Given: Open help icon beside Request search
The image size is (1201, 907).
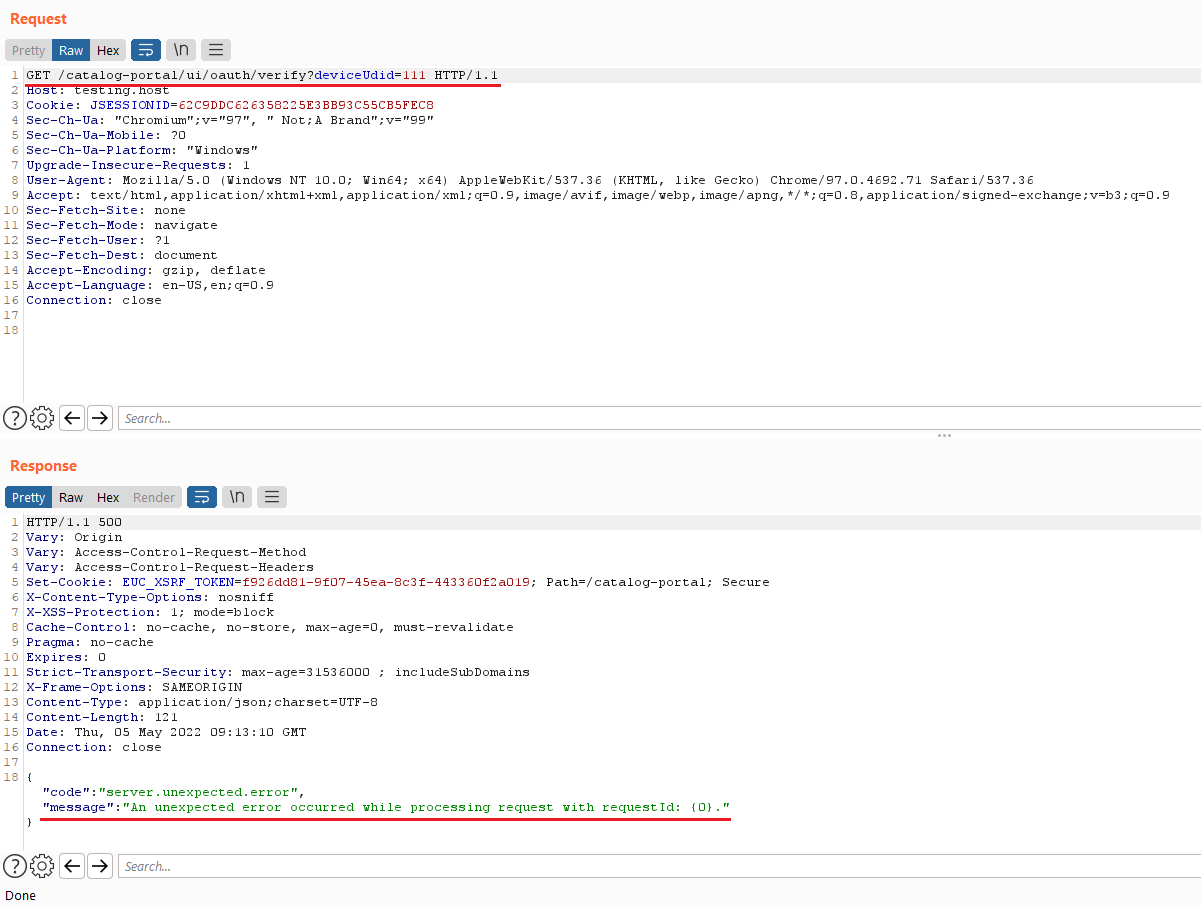Looking at the screenshot, I should point(14,418).
